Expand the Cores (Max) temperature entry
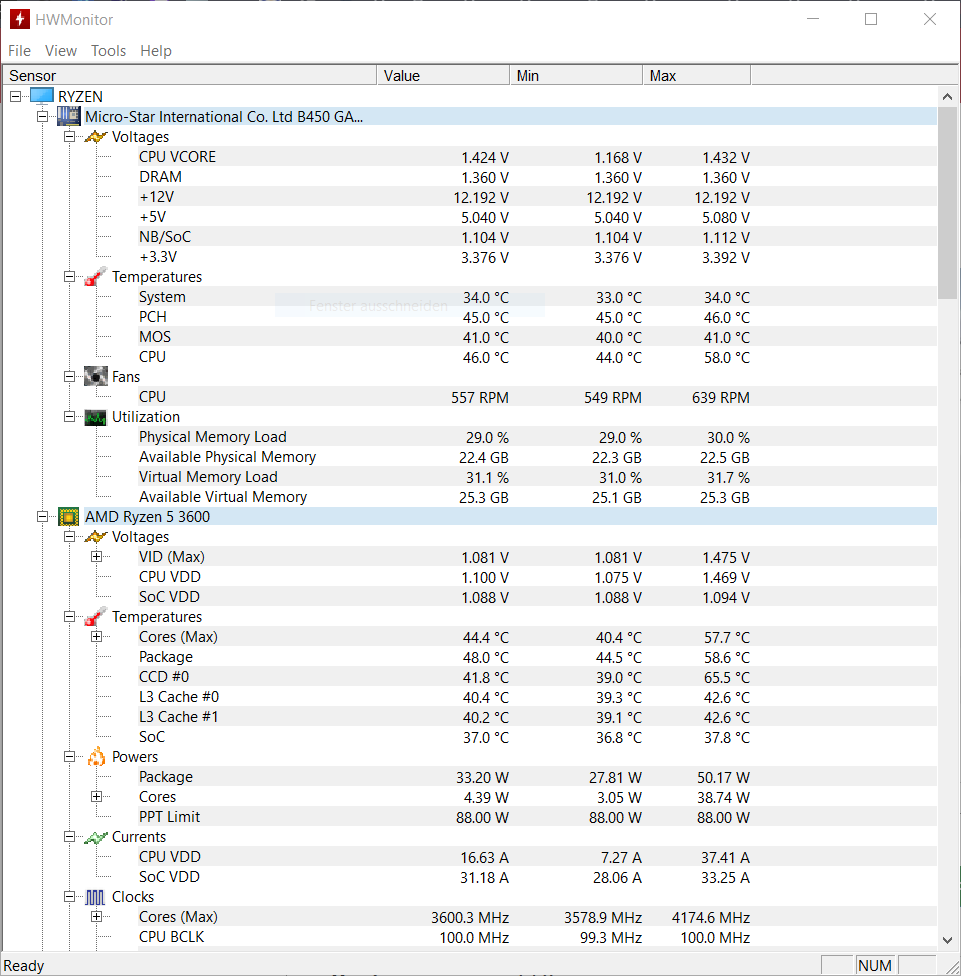Image resolution: width=961 pixels, height=976 pixels. pyautogui.click(x=96, y=636)
